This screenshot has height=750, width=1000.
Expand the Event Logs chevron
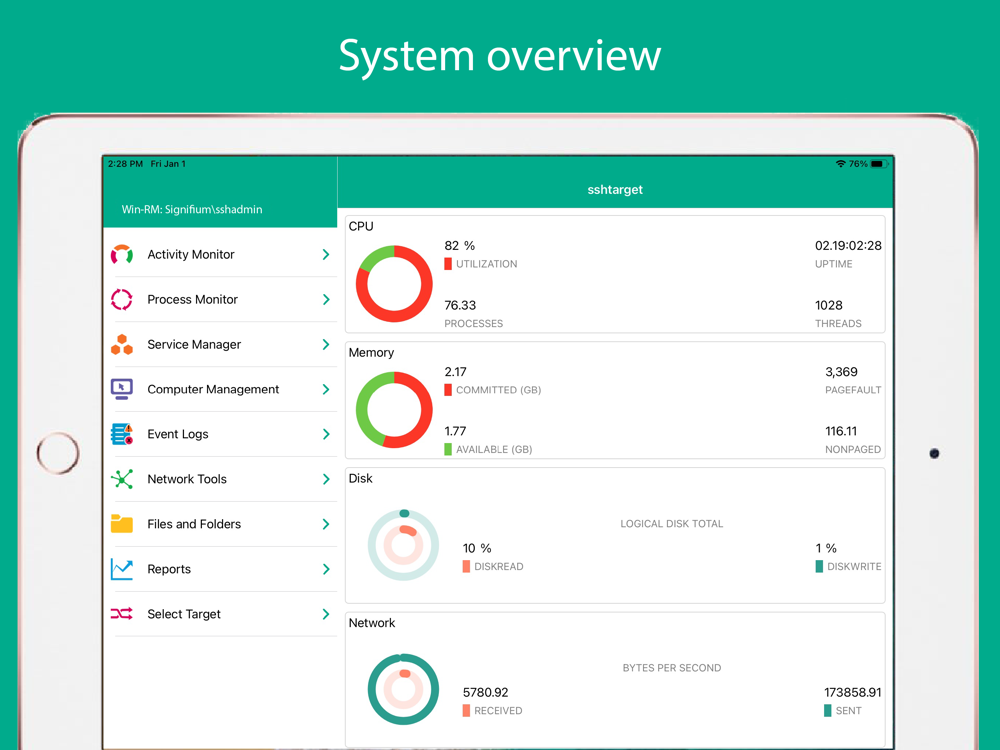(326, 434)
